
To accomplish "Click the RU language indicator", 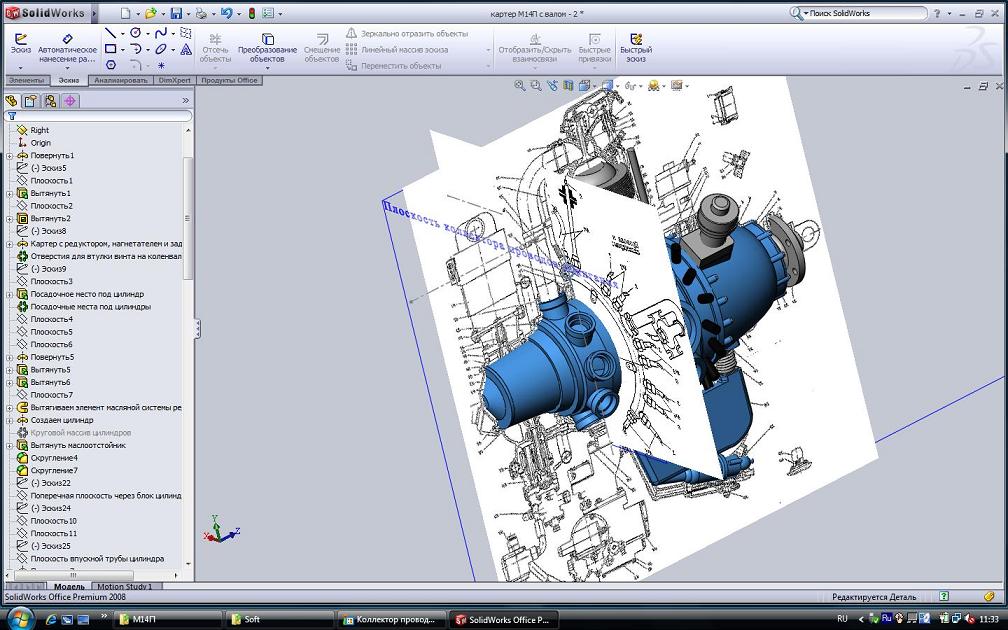I will point(842,618).
